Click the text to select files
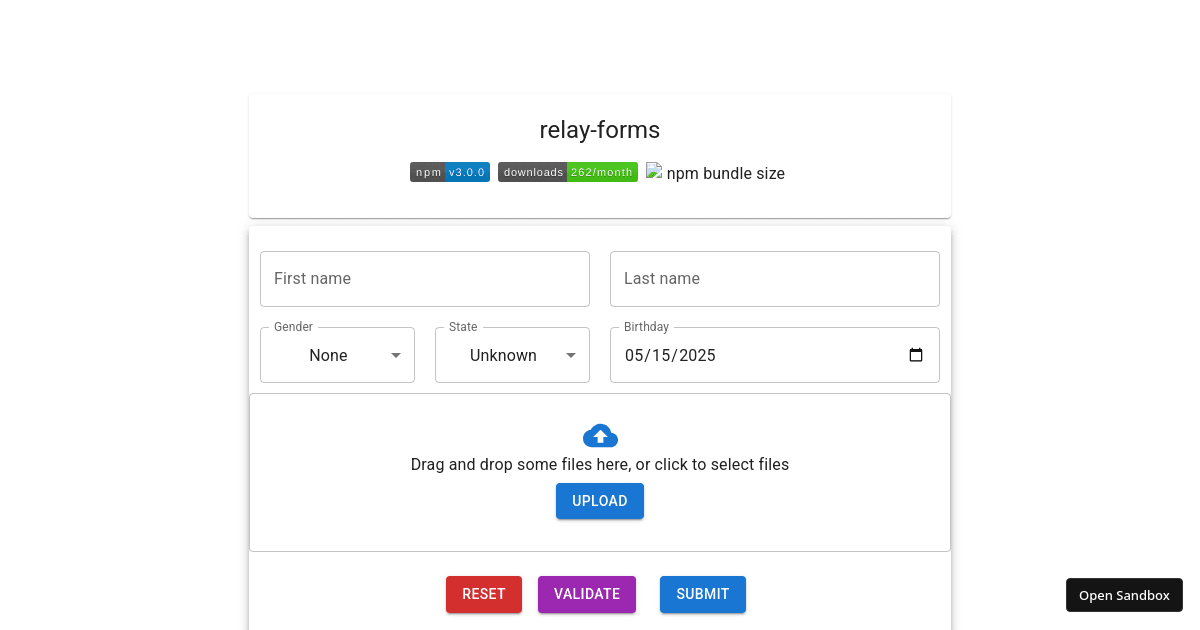 [x=600, y=464]
